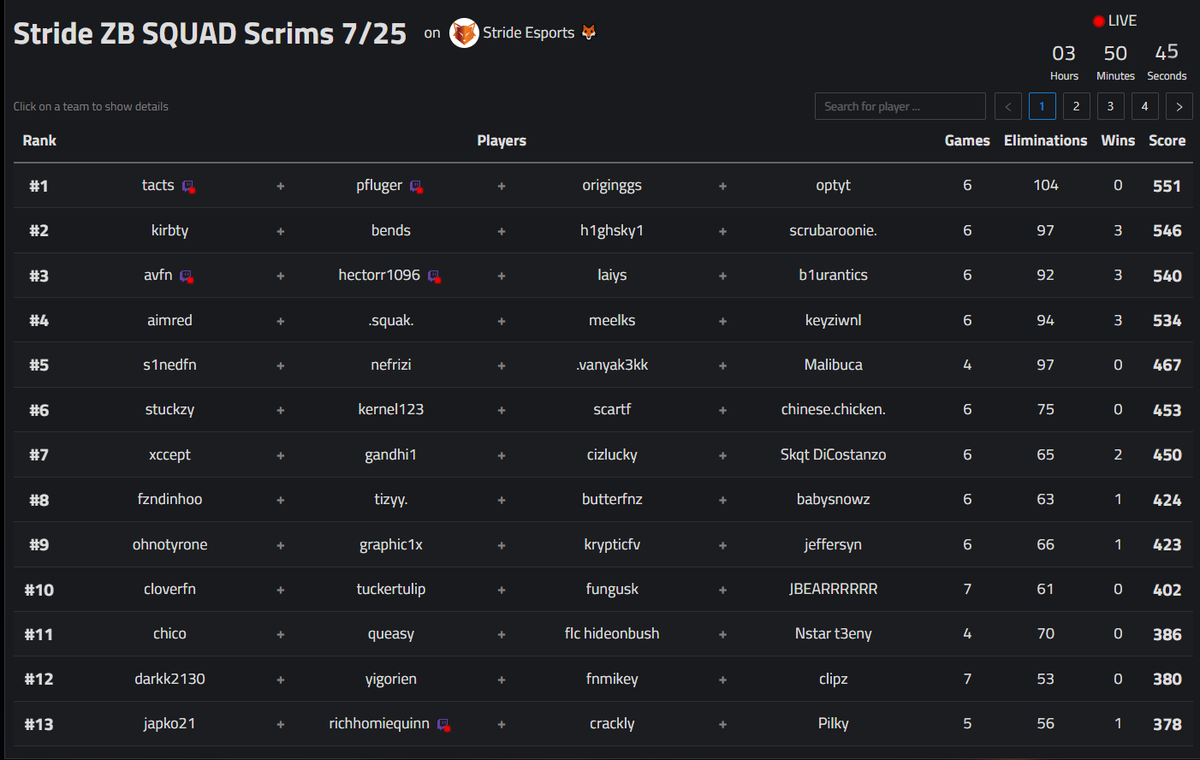Click the LIVE status label
Screen dimensions: 1200x760
click(1122, 21)
